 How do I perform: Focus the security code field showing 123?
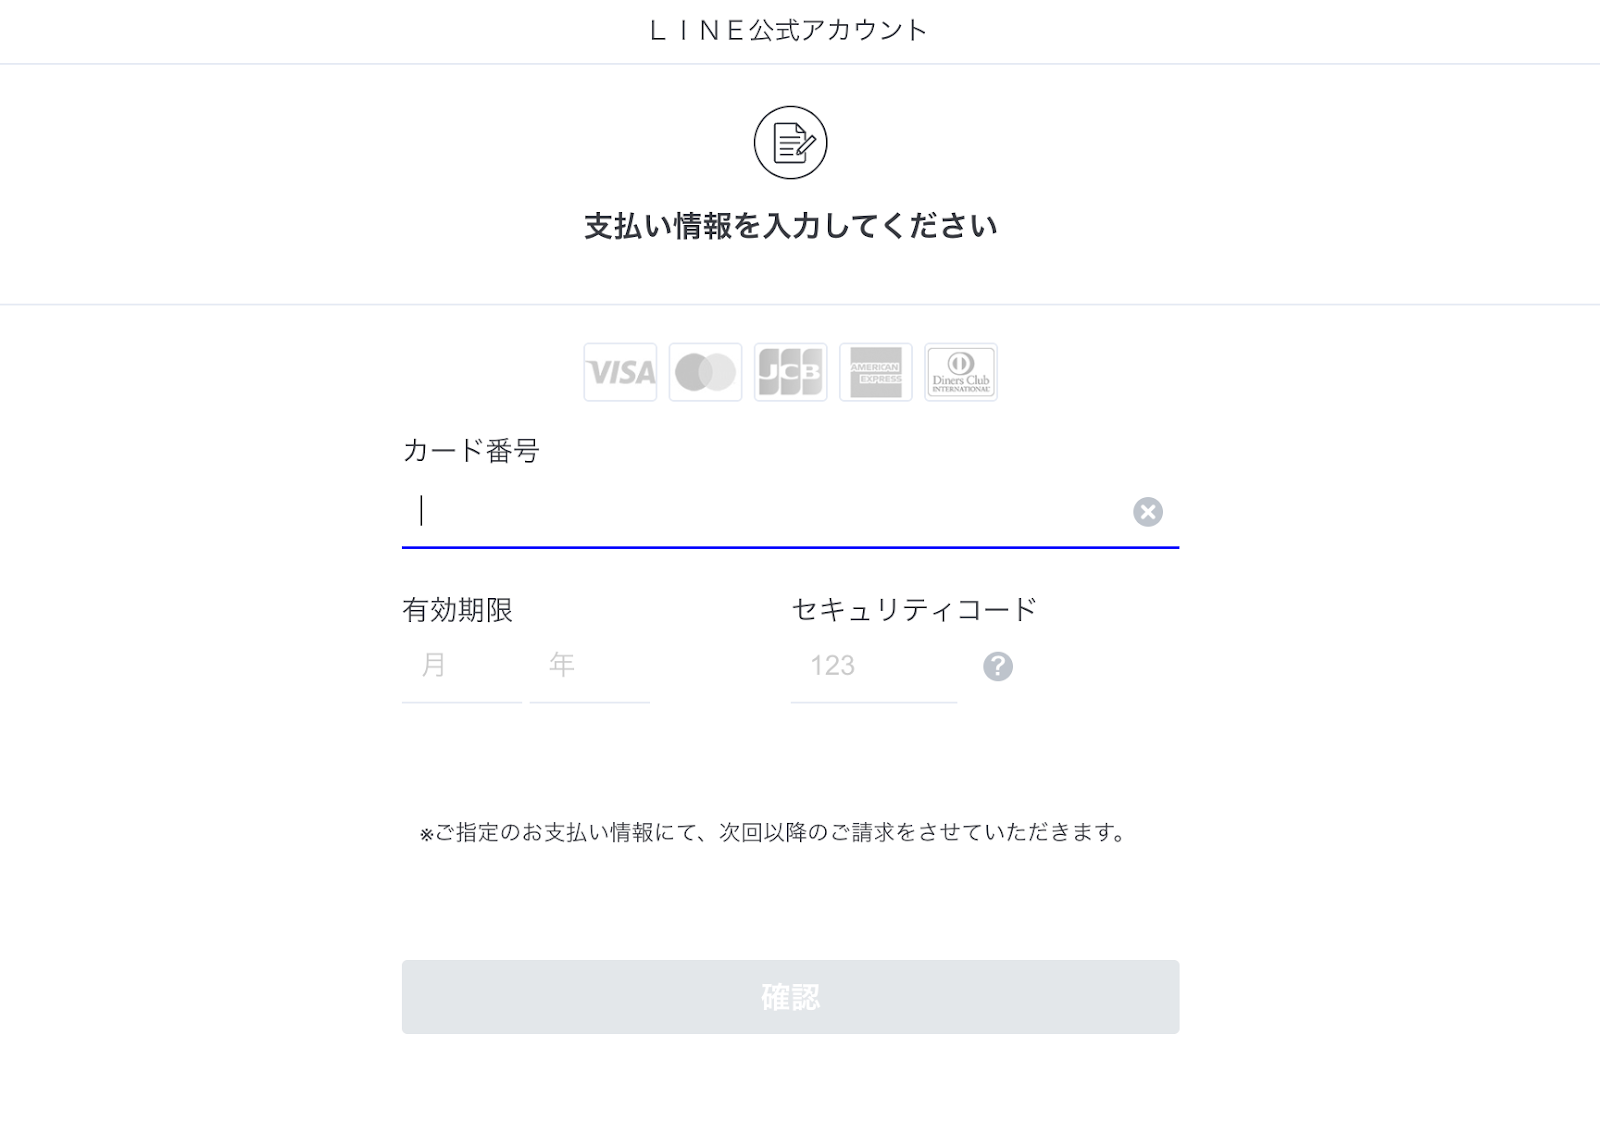(x=873, y=666)
